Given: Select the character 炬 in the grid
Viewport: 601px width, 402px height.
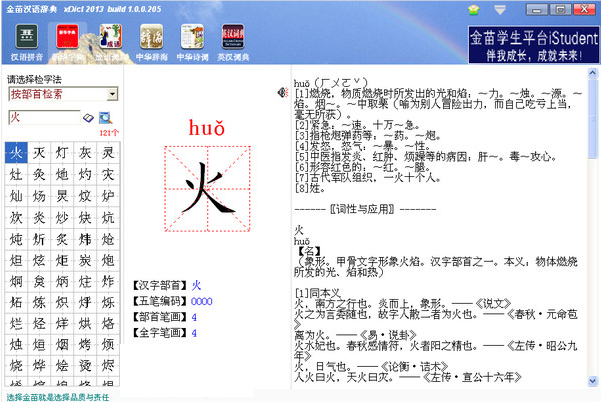Looking at the screenshot, I should pyautogui.click(x=62, y=260).
